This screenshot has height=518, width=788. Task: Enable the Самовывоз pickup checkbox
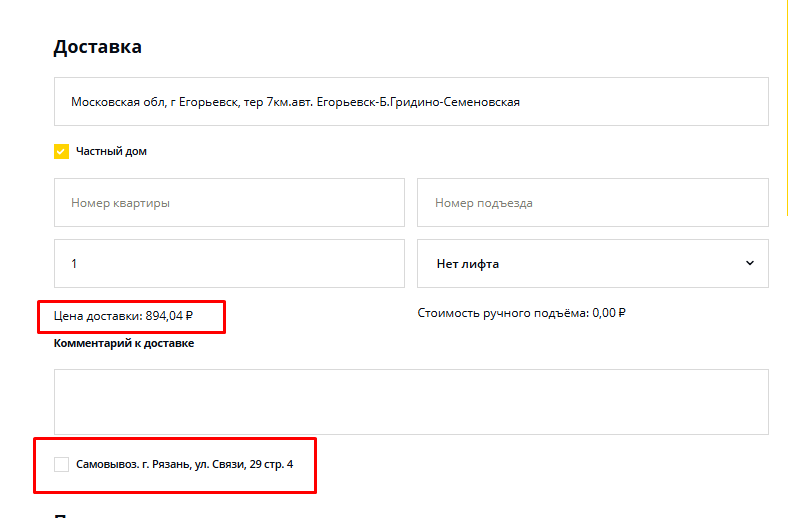pos(61,464)
